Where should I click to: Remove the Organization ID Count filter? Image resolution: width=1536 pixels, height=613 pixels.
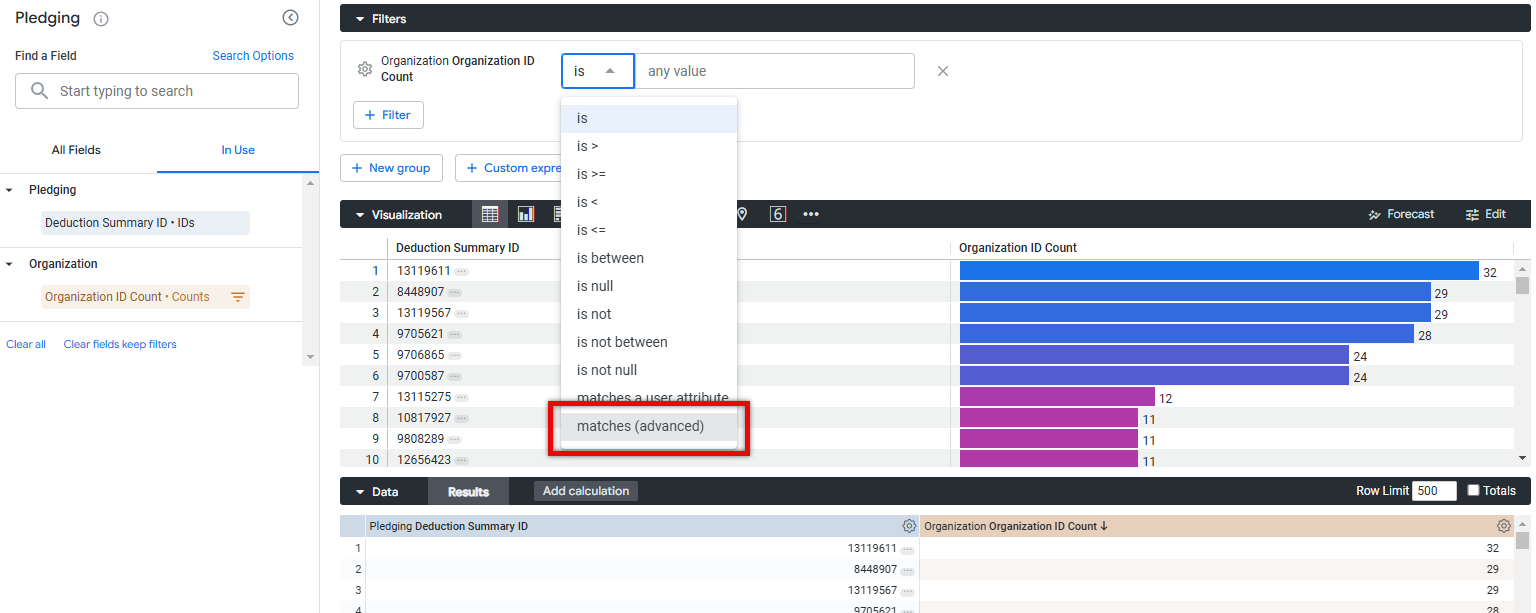942,71
